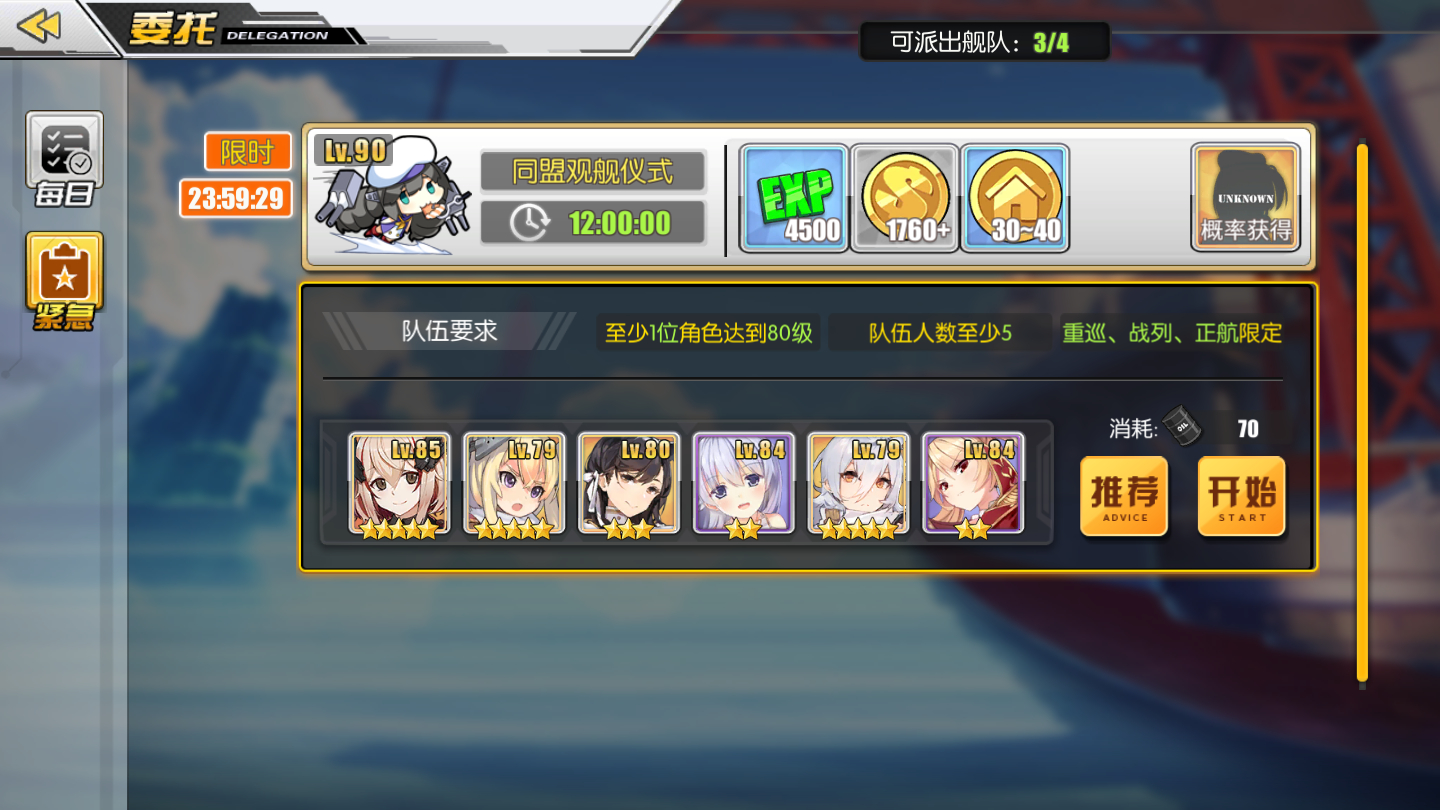Collapse the 同盟观舰仪式 commission entry
Screen dimensions: 1440x810
(808, 197)
